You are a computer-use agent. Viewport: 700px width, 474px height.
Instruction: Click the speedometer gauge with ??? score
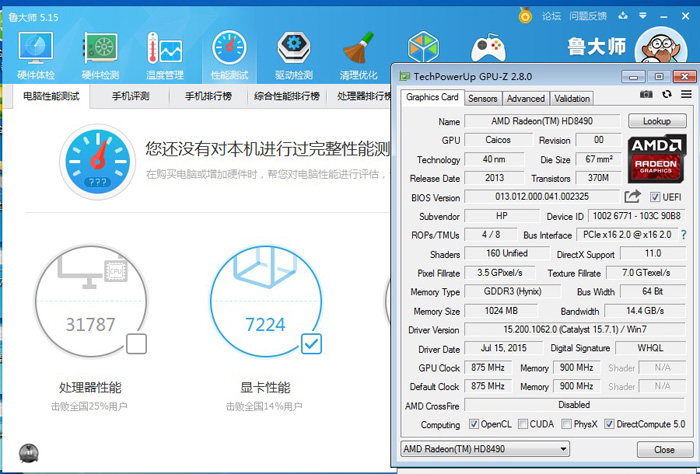click(x=97, y=162)
